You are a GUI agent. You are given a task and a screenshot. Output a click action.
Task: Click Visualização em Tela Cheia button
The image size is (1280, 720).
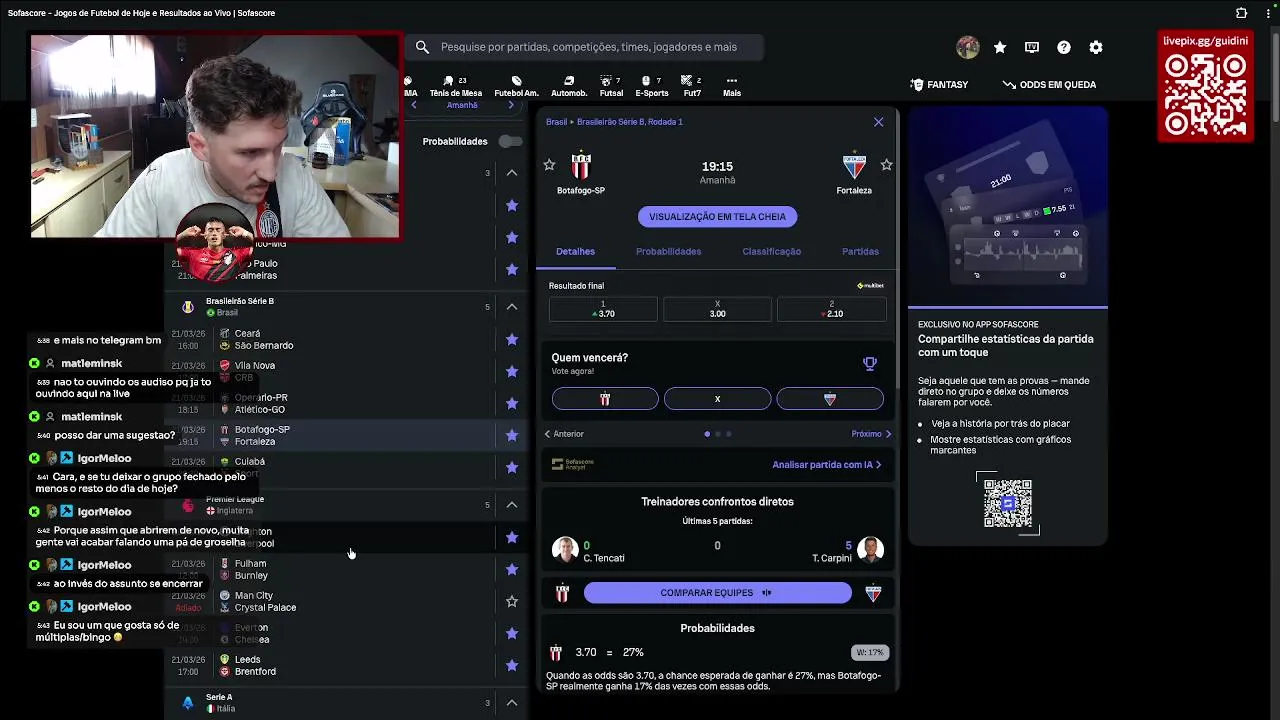pyautogui.click(x=717, y=216)
